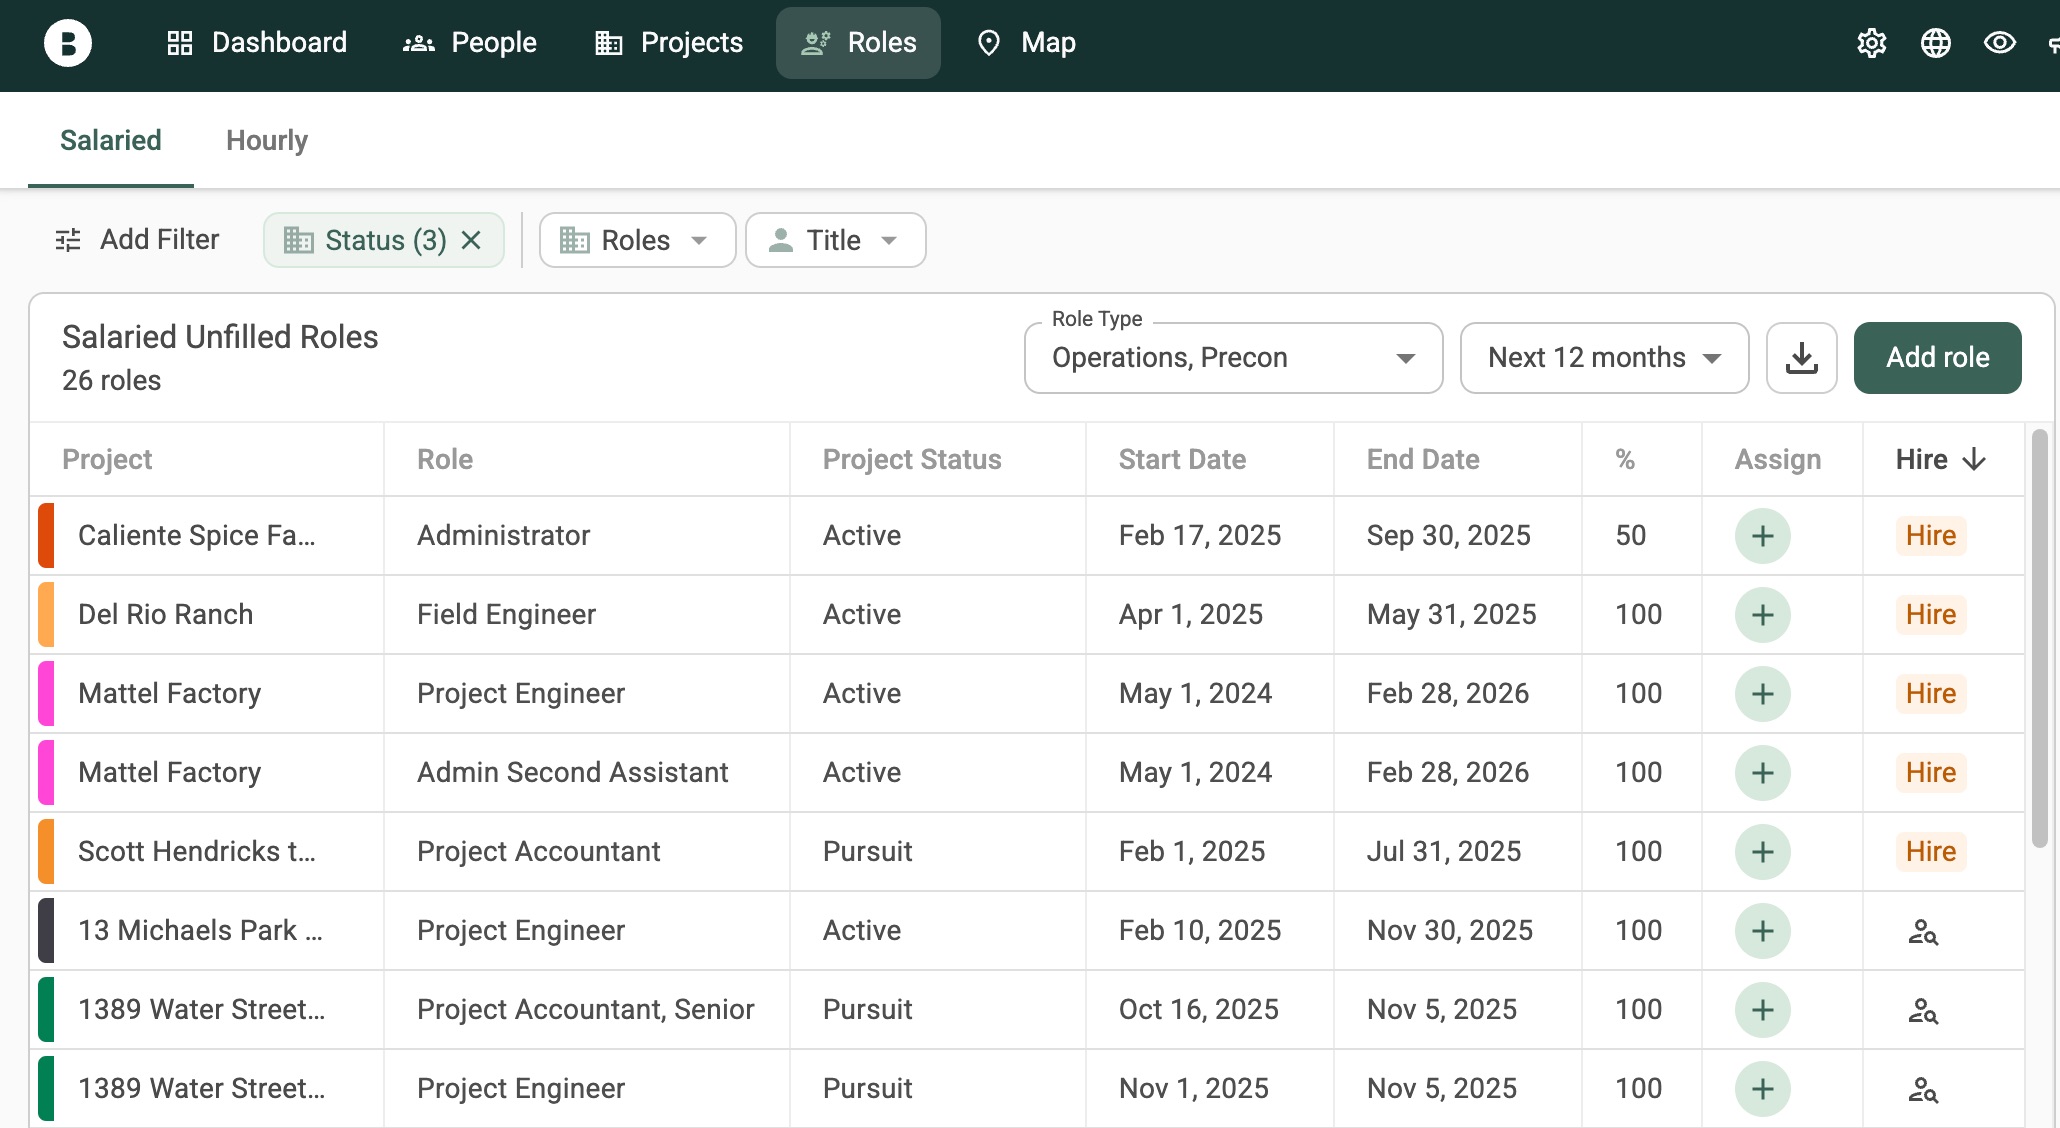Expand the Title filter dropdown
Image resolution: width=2060 pixels, height=1128 pixels.
coord(835,240)
